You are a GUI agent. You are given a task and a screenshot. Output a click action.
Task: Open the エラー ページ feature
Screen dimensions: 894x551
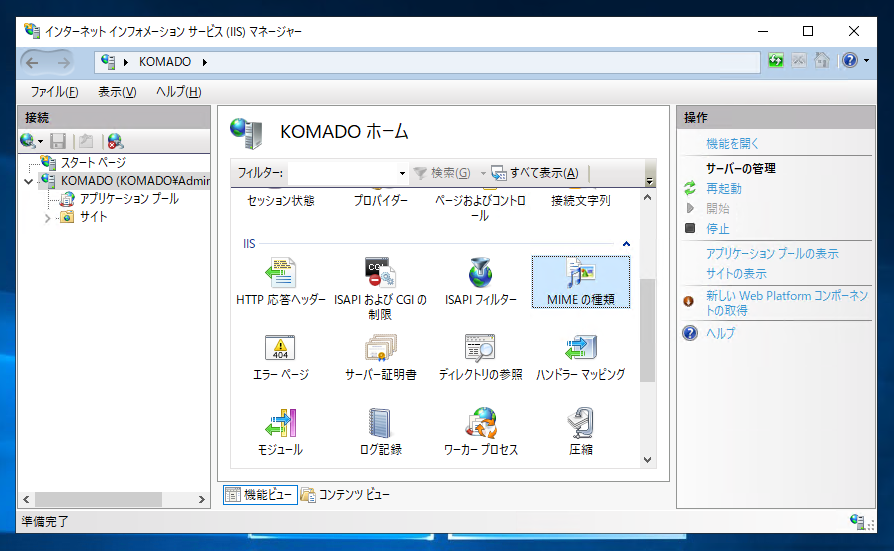[x=281, y=358]
